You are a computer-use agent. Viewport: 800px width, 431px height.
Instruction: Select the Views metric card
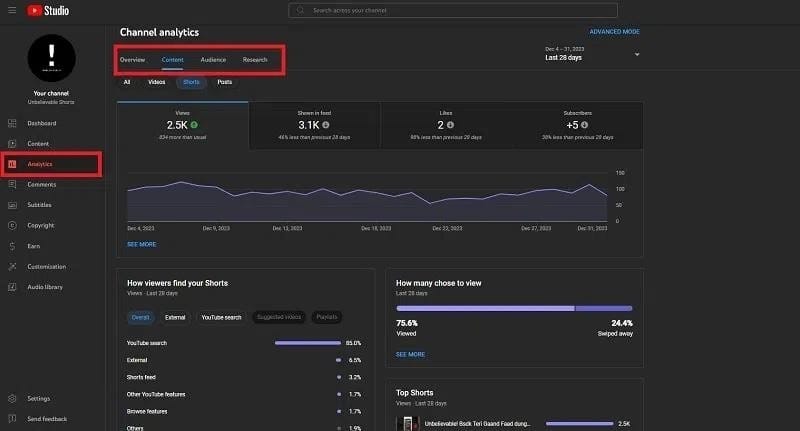(x=183, y=125)
